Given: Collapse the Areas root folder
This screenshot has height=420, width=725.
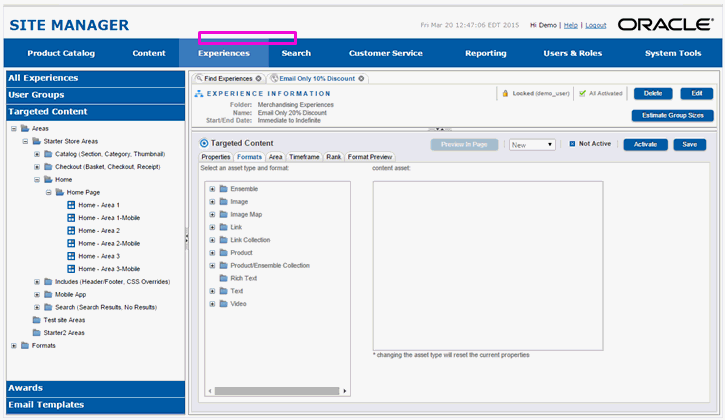Looking at the screenshot, I should (14, 129).
